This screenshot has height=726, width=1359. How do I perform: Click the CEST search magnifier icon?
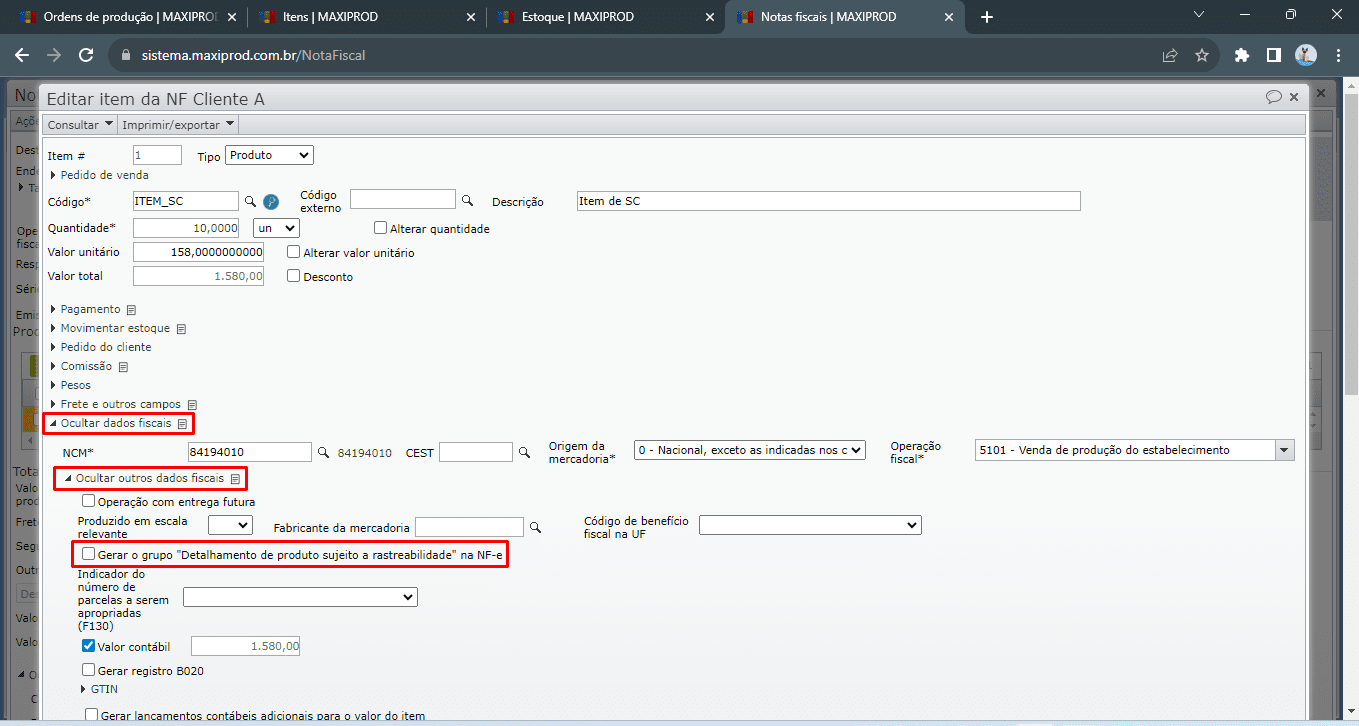pos(524,453)
